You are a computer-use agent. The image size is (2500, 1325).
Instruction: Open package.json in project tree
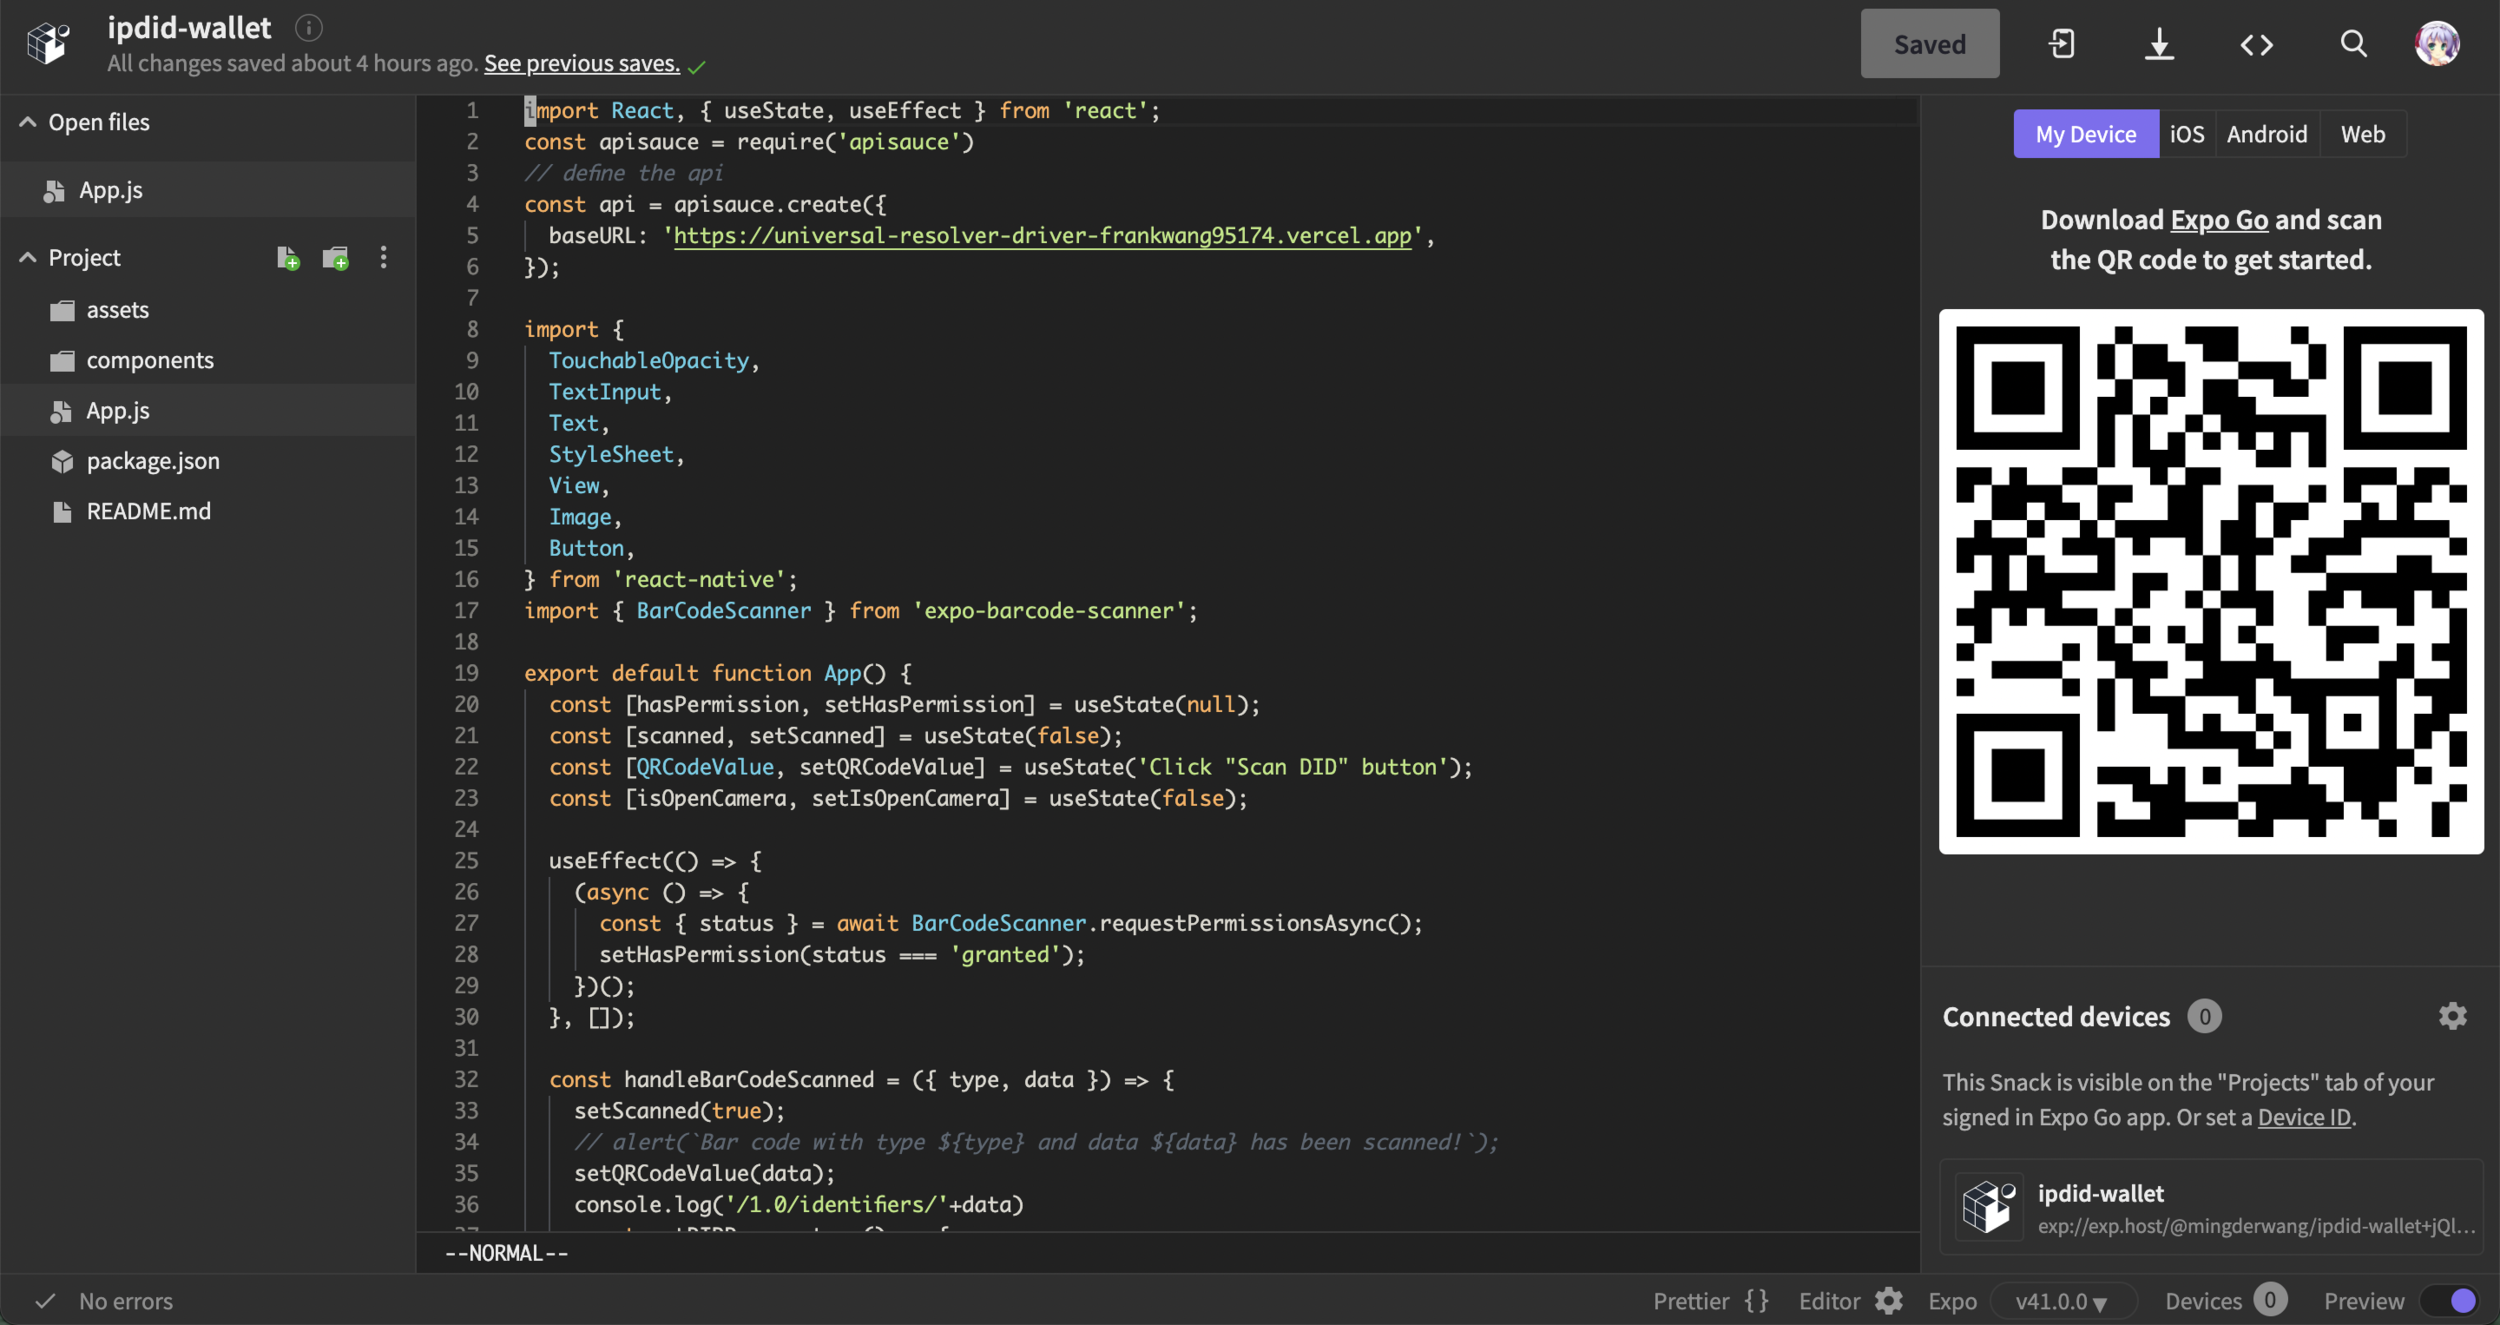[152, 461]
